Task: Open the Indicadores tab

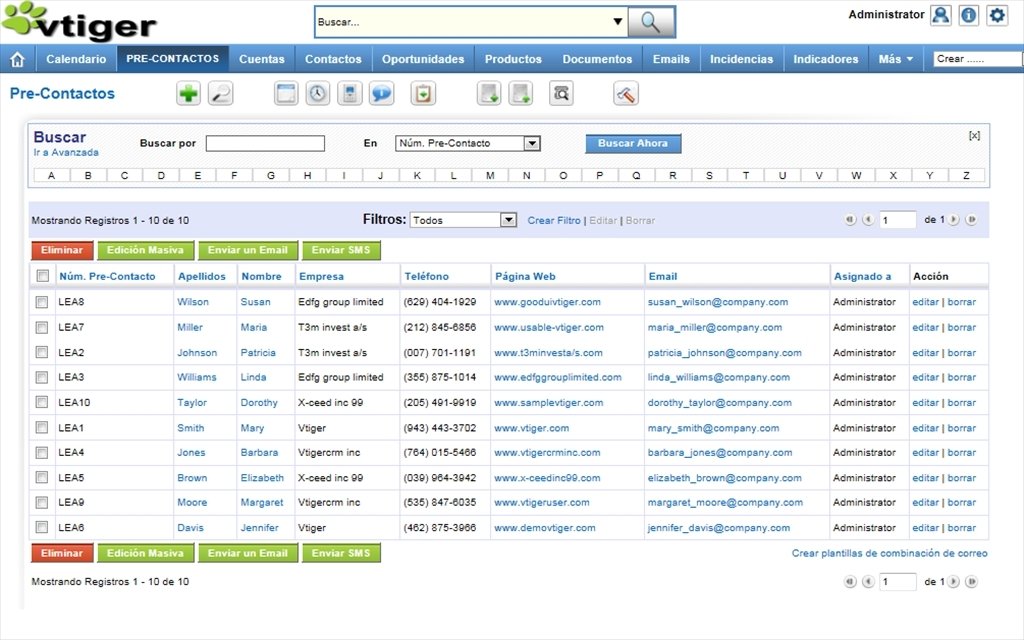Action: (x=825, y=59)
